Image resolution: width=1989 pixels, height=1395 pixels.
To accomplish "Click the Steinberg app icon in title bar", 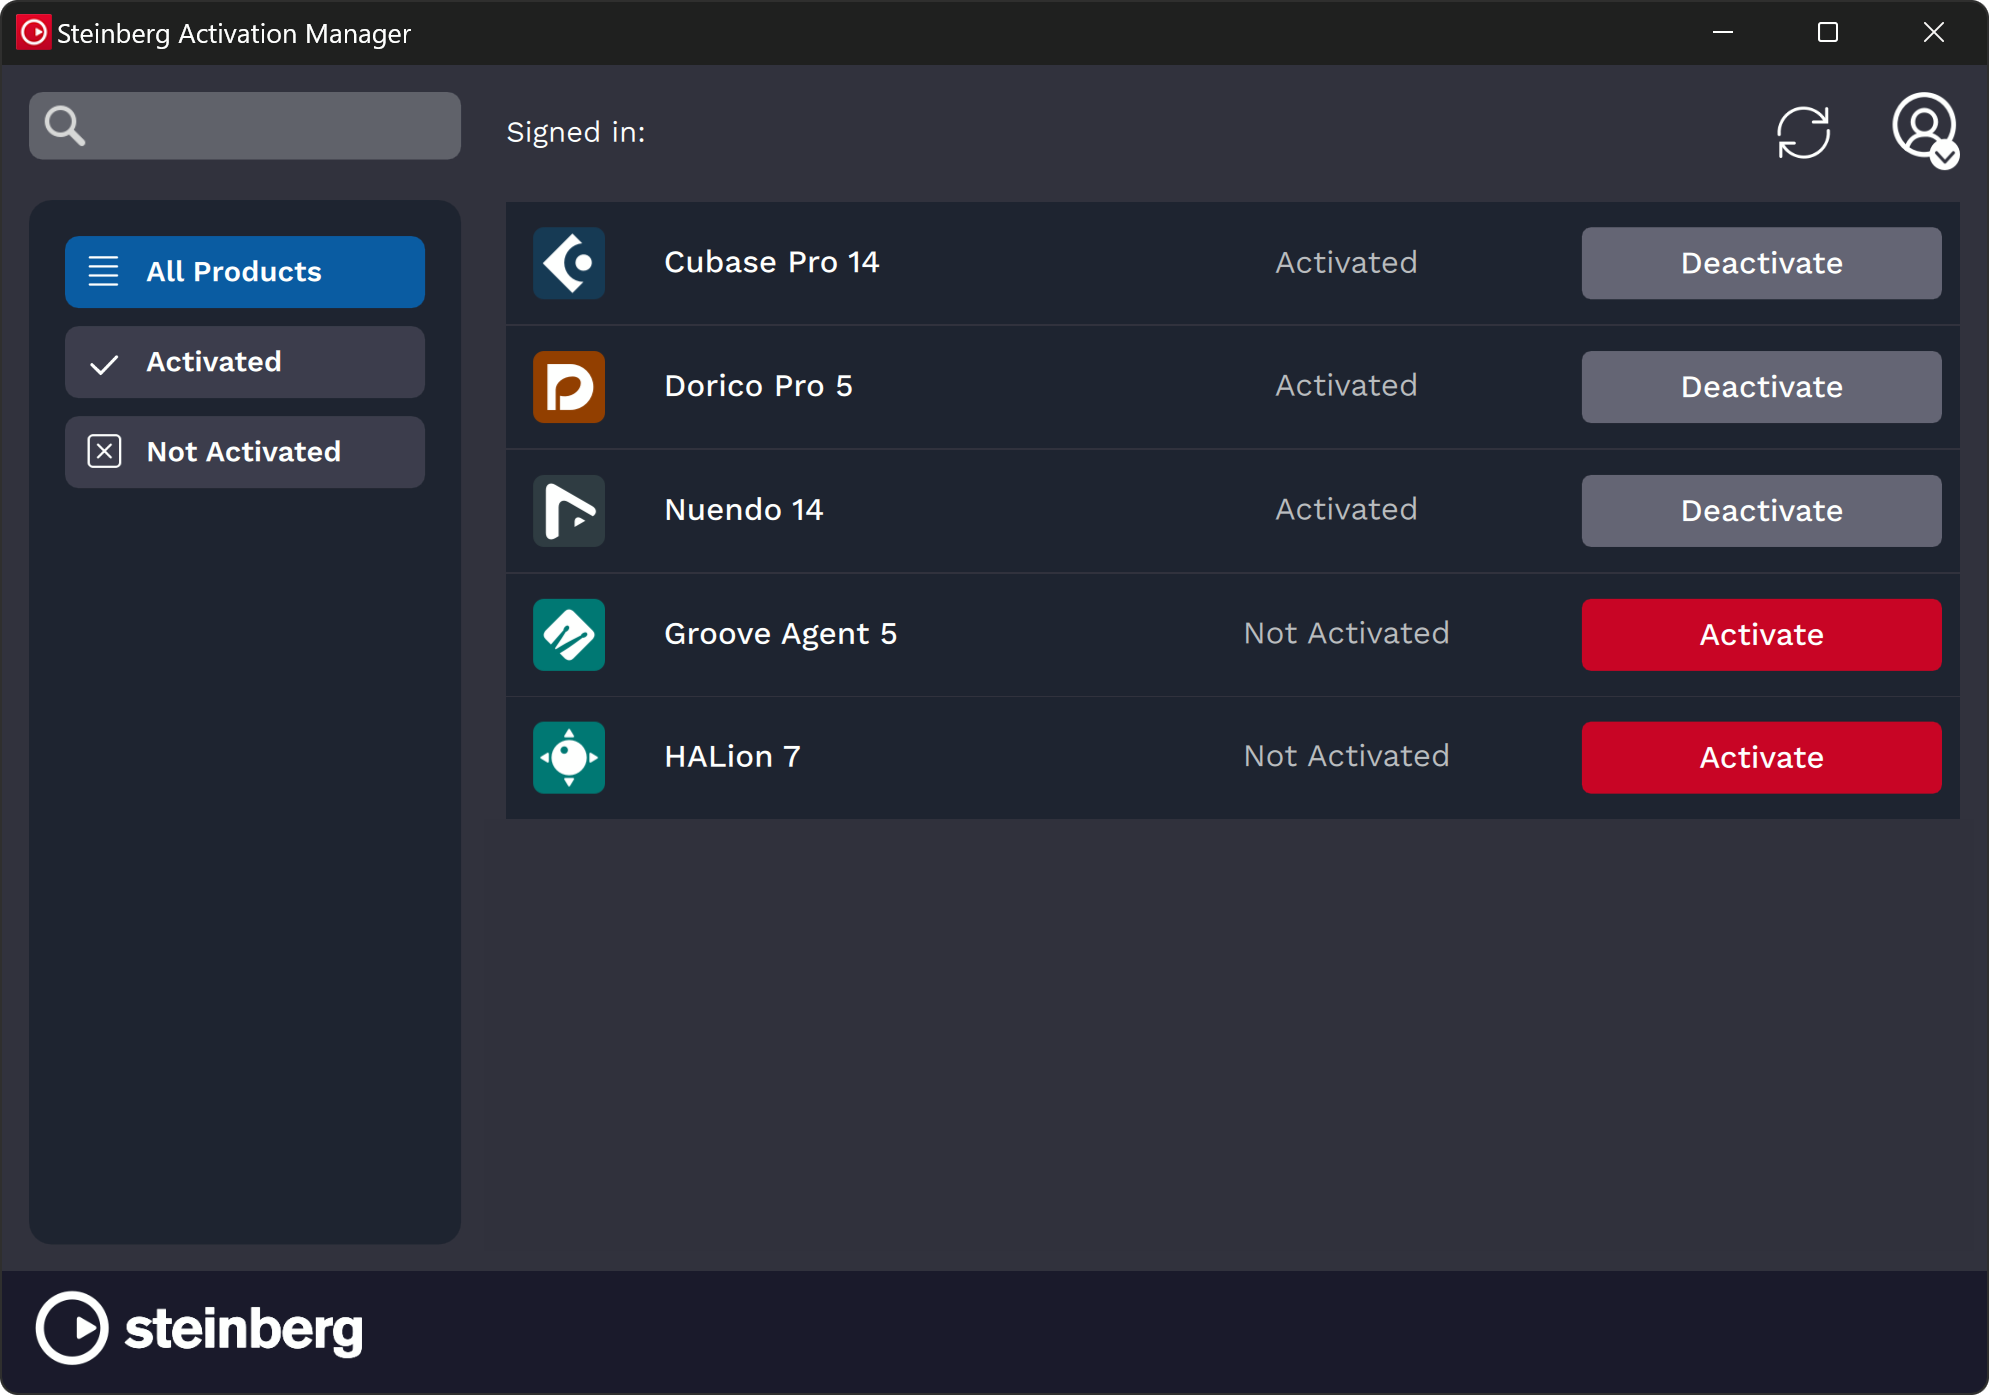I will 34,33.
